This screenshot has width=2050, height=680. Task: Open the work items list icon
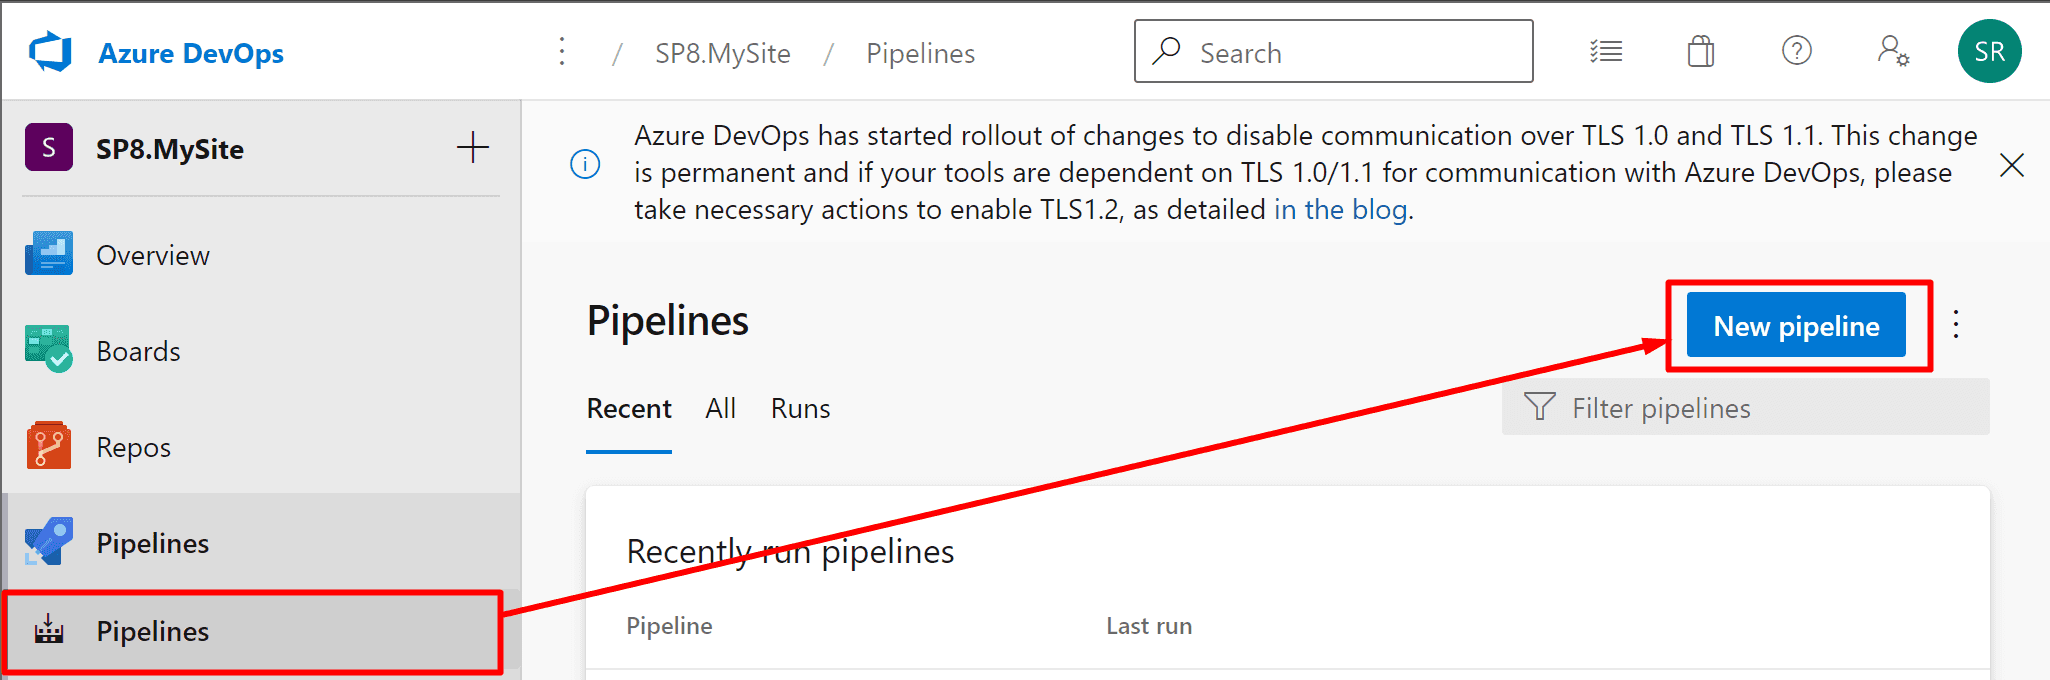(x=1606, y=51)
